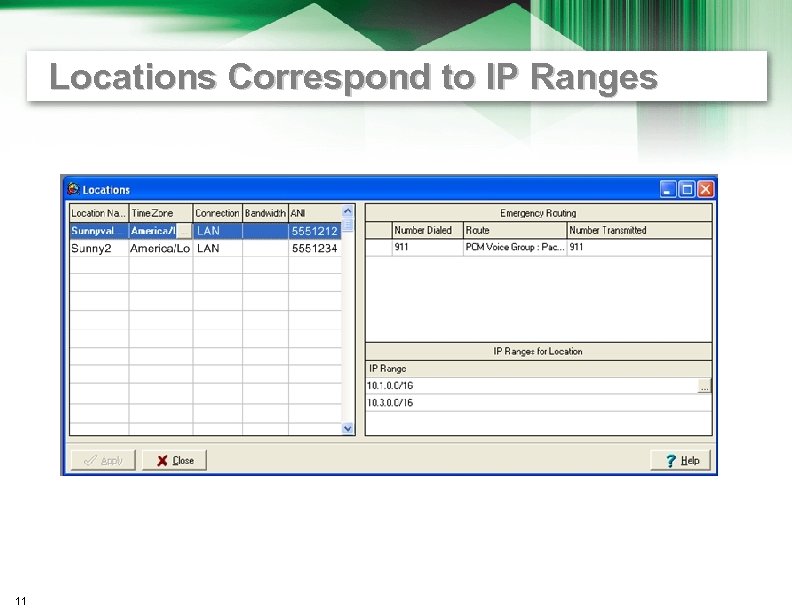Viewport: 792px width, 612px height.
Task: Click the LAN connection cell for Sunny2
Action: click(217, 248)
